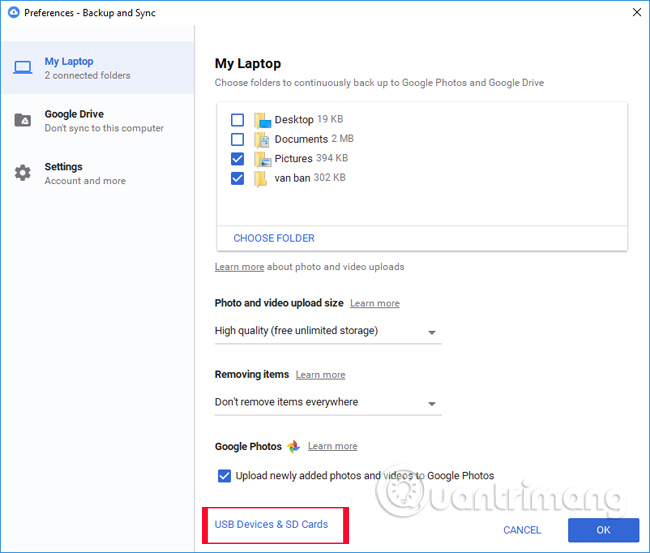Open Learn more about photo and video uploads
Viewport: 650px width, 553px height.
tap(239, 267)
